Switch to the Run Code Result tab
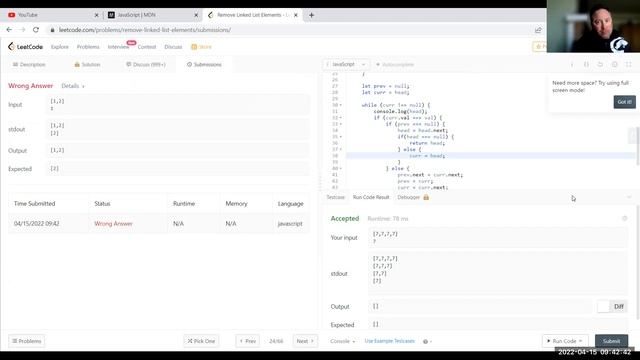This screenshot has height=360, width=640. [x=371, y=197]
